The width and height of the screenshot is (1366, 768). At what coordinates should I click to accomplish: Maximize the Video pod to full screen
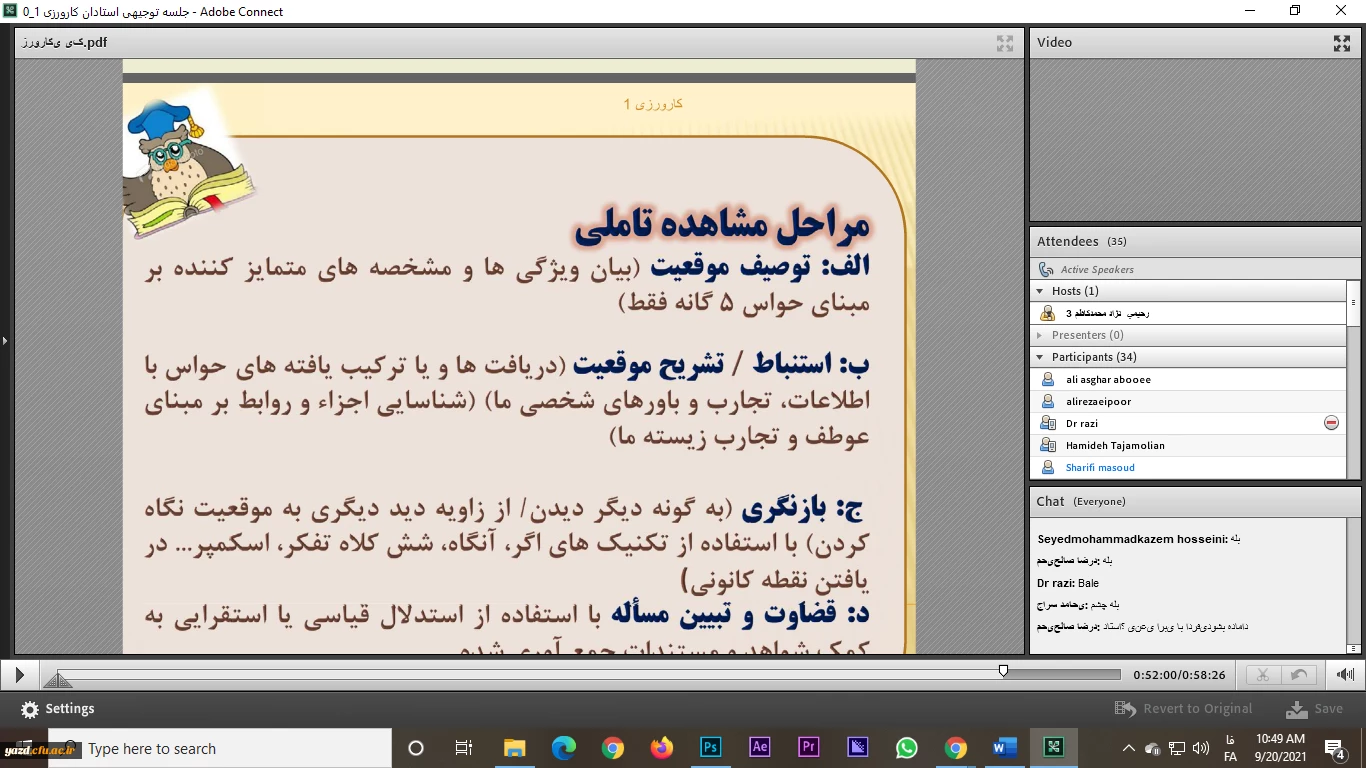point(1342,43)
